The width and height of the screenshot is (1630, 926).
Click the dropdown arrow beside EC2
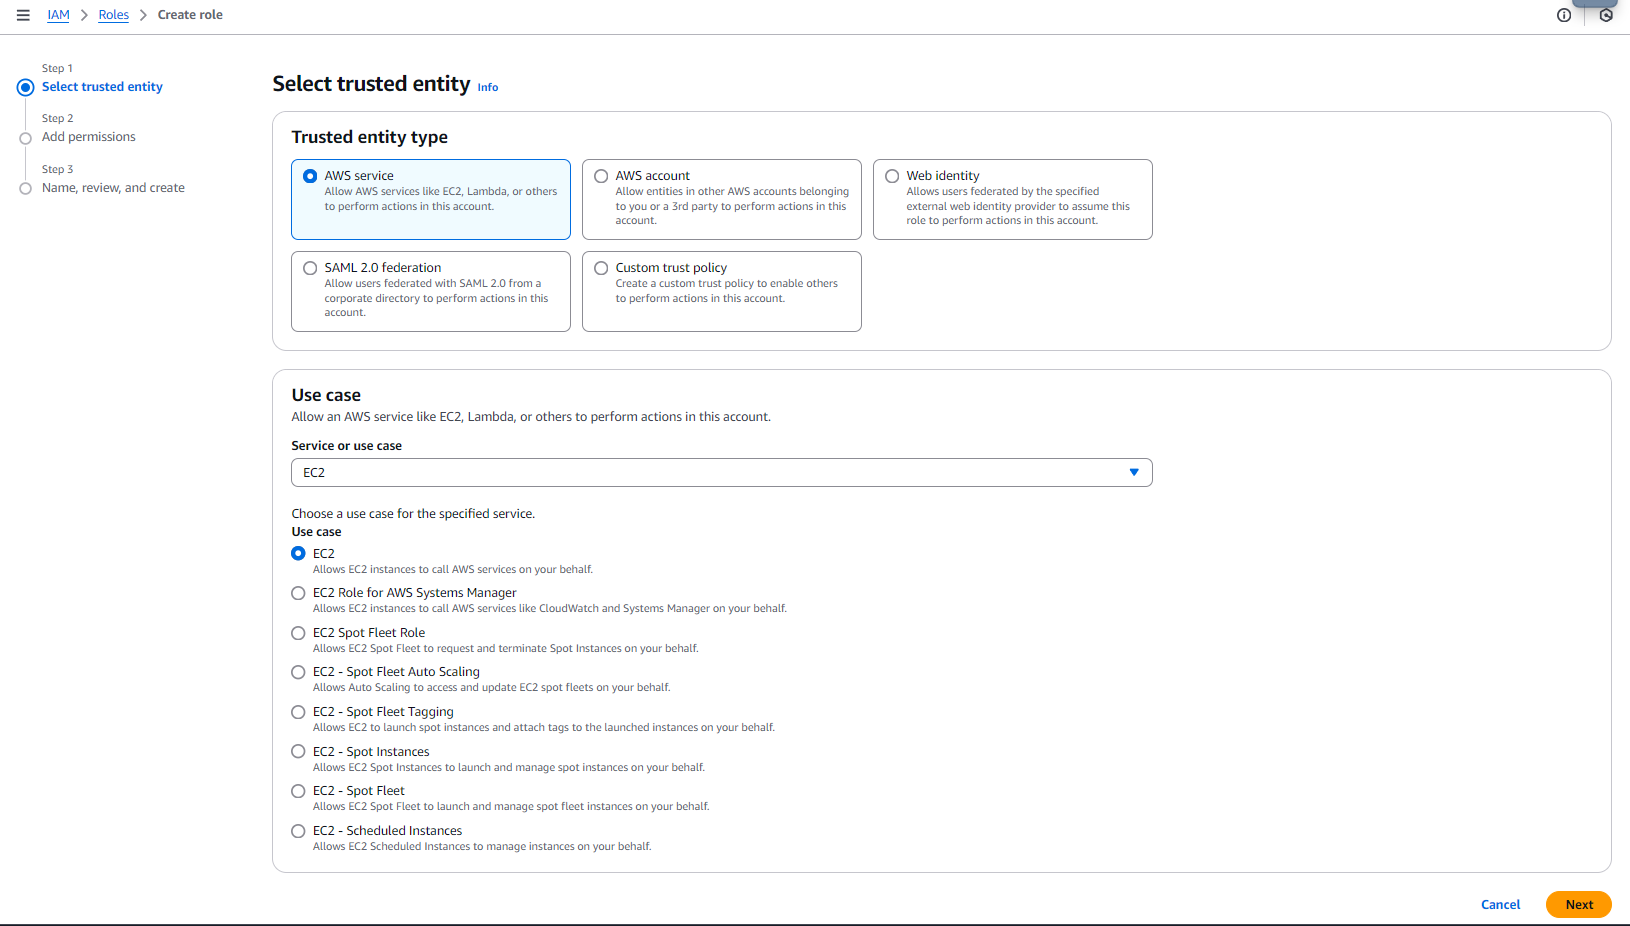click(1134, 473)
